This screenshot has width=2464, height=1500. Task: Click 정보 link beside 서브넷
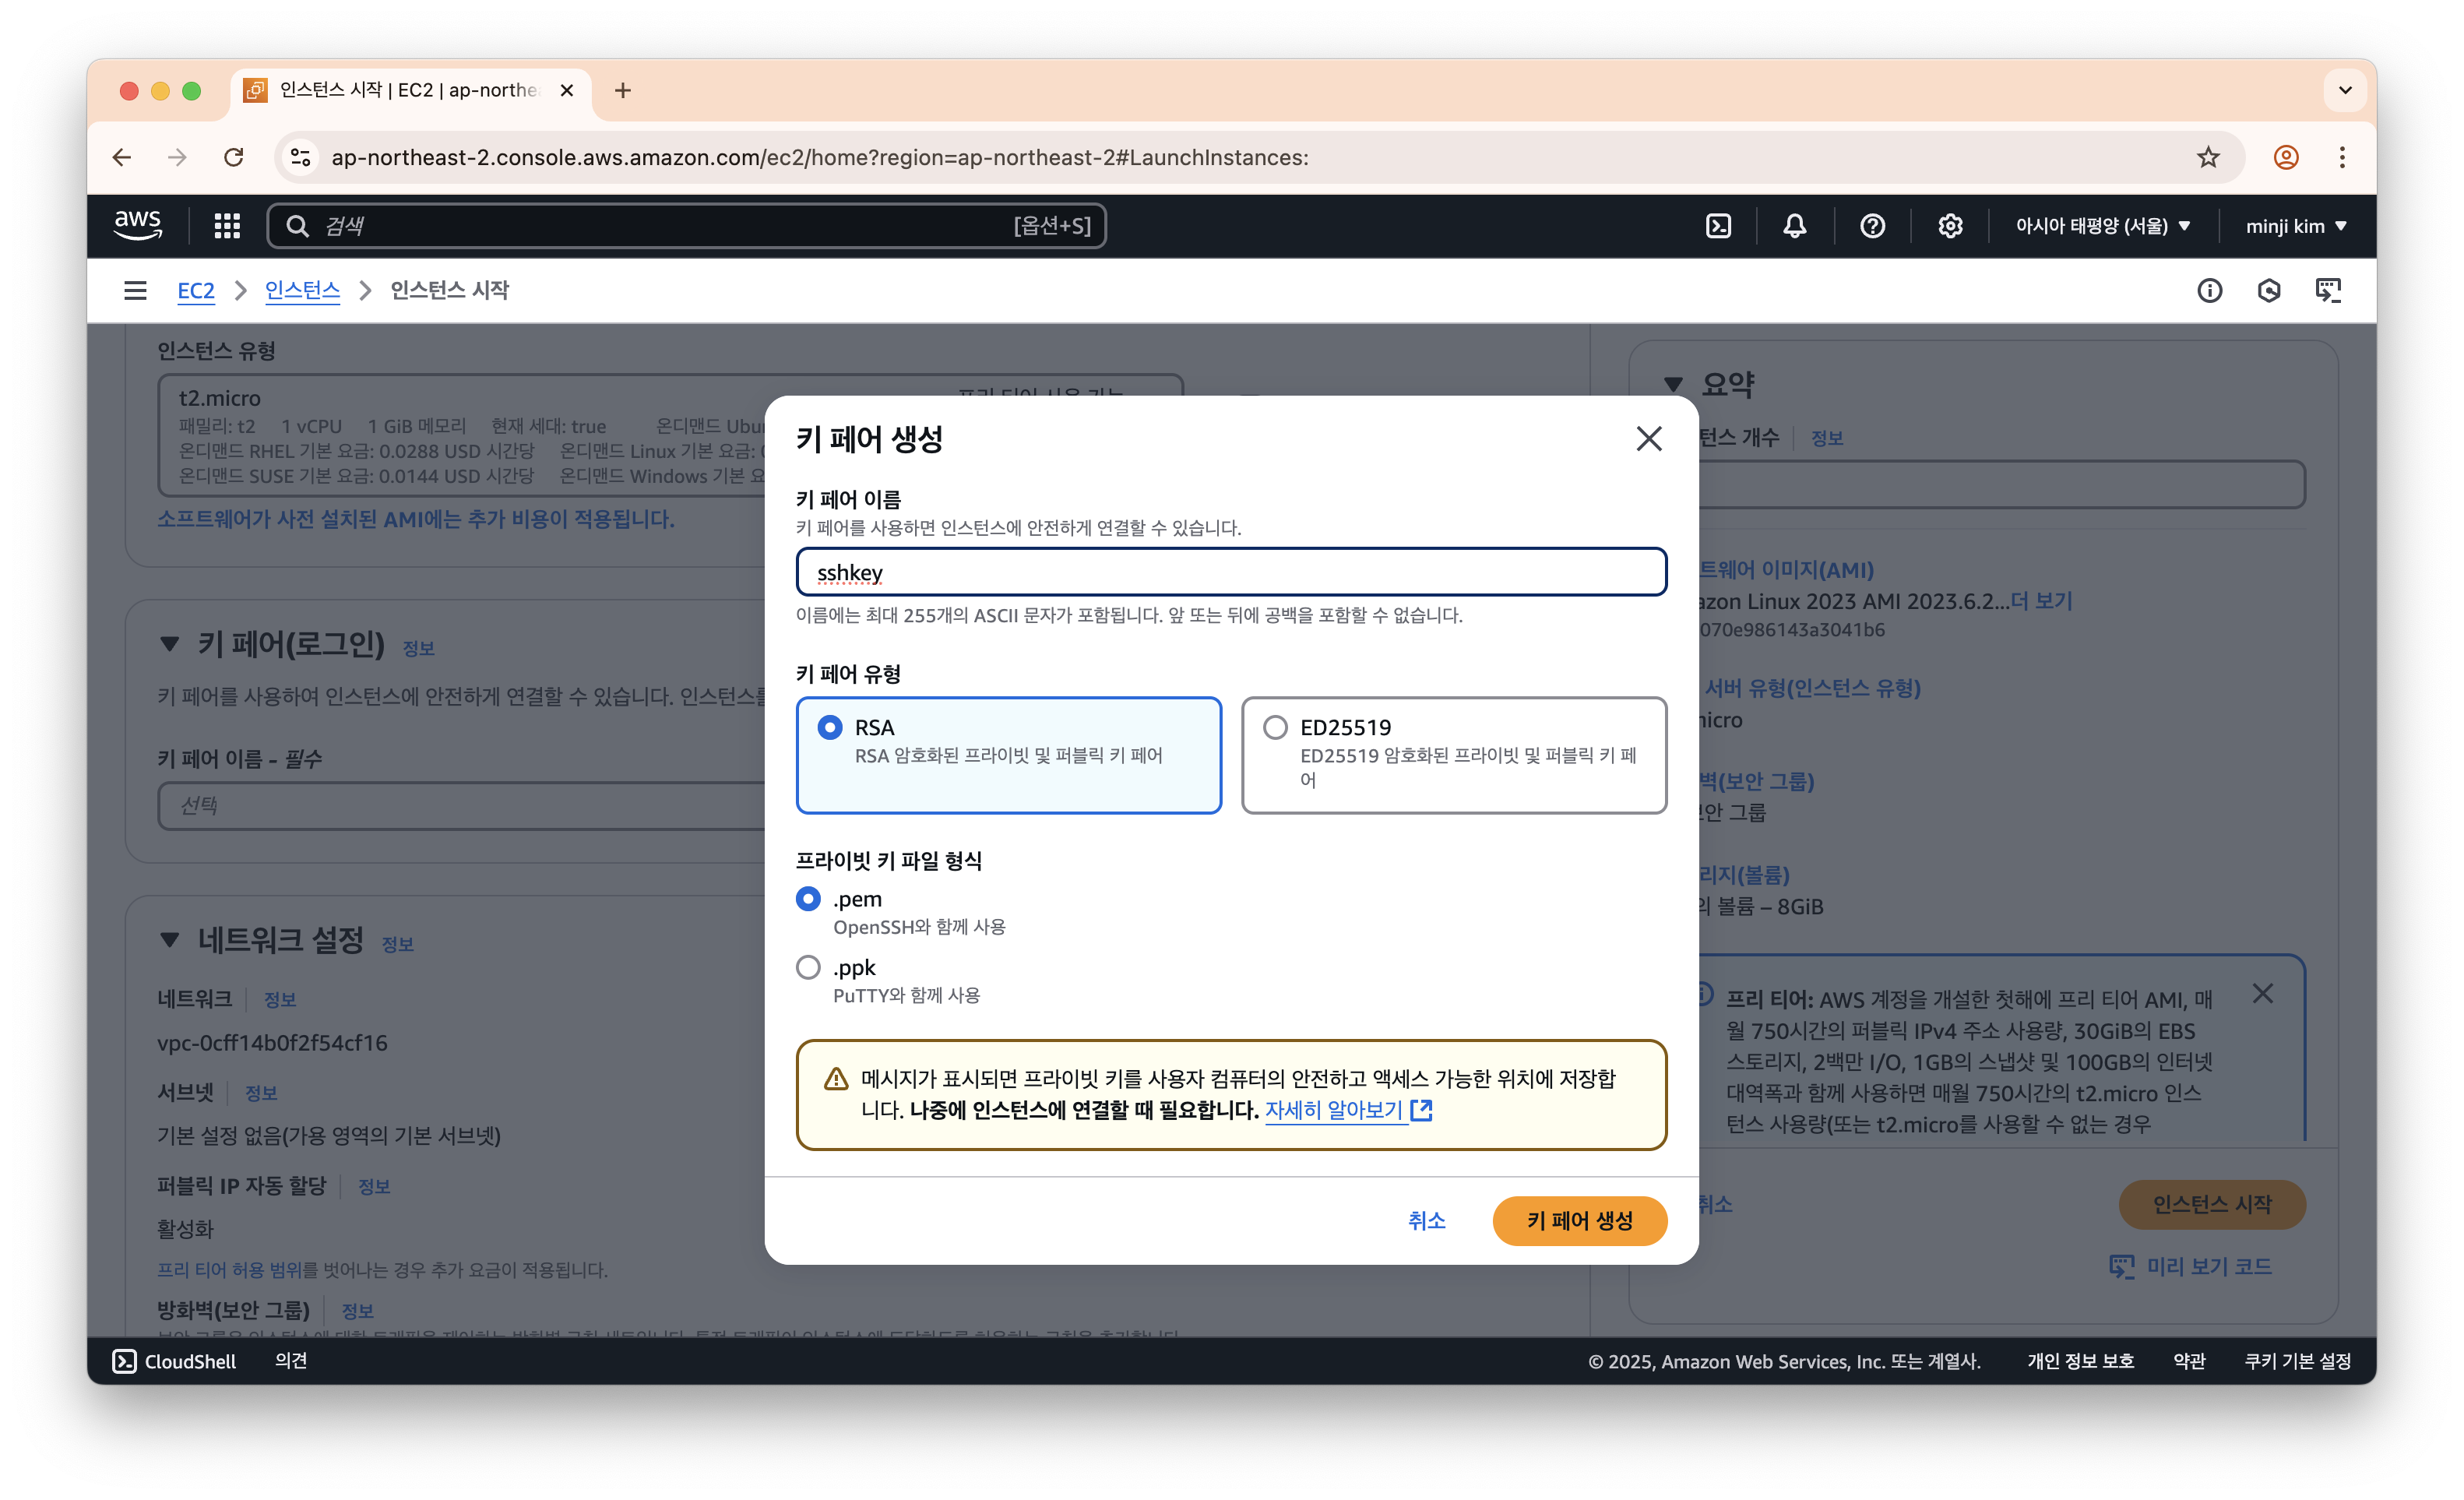tap(261, 1093)
